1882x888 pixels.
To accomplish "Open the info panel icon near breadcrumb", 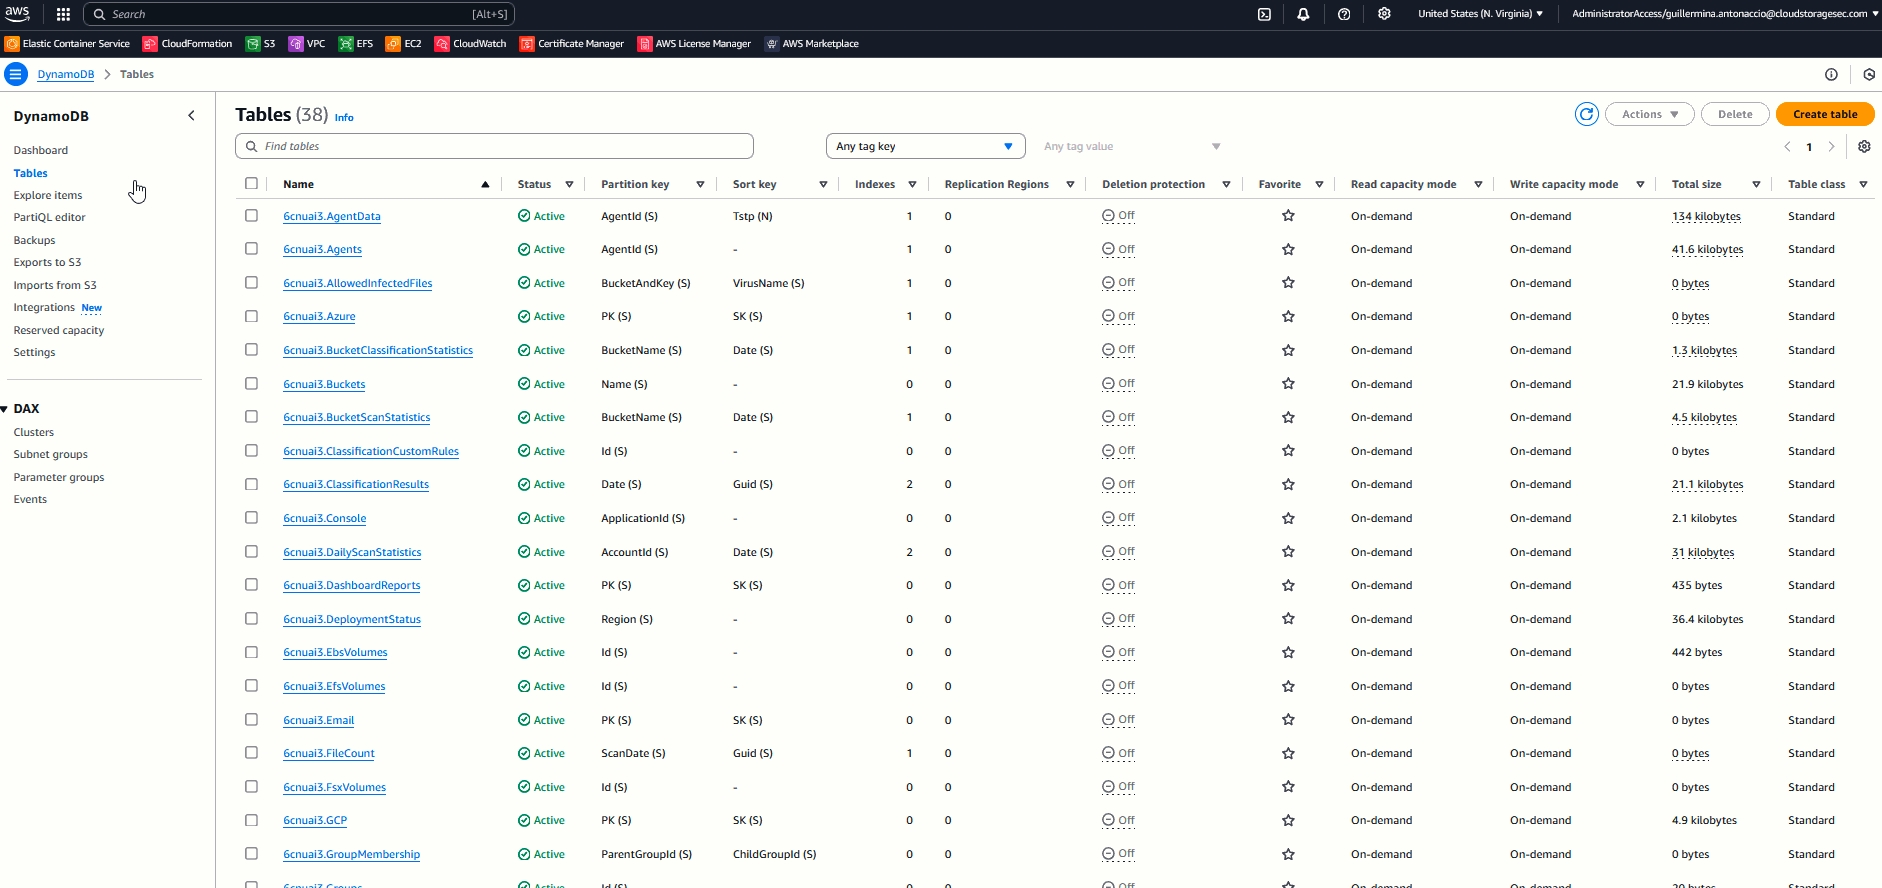I will pos(1832,74).
